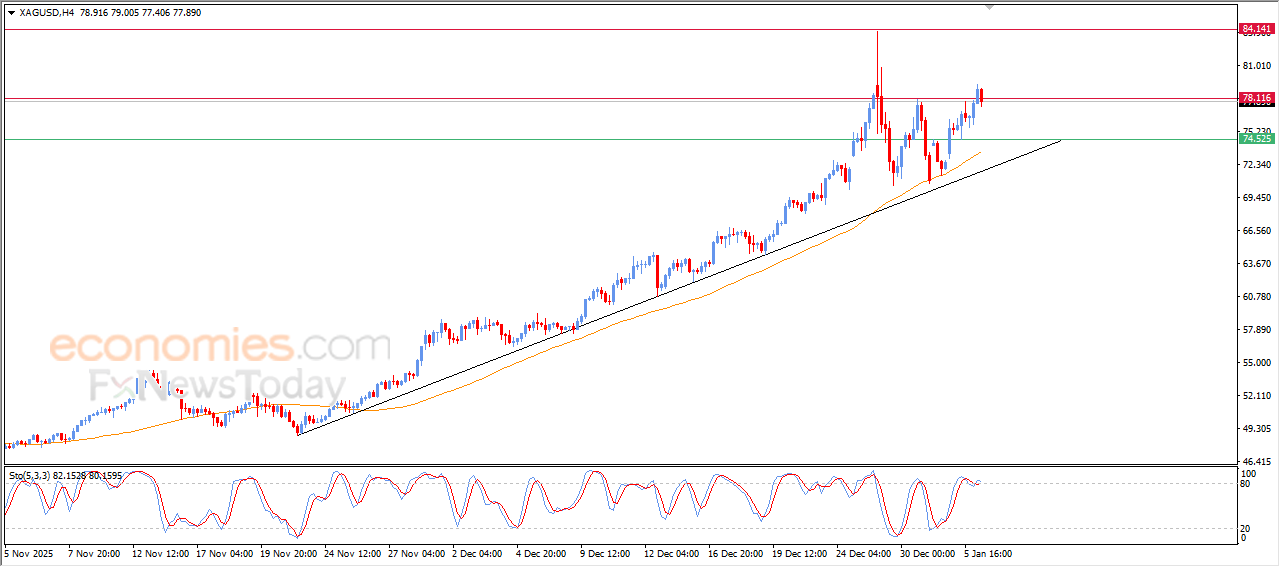
Task: Click the 5 Nov 2025 date label
Action: pos(29,552)
